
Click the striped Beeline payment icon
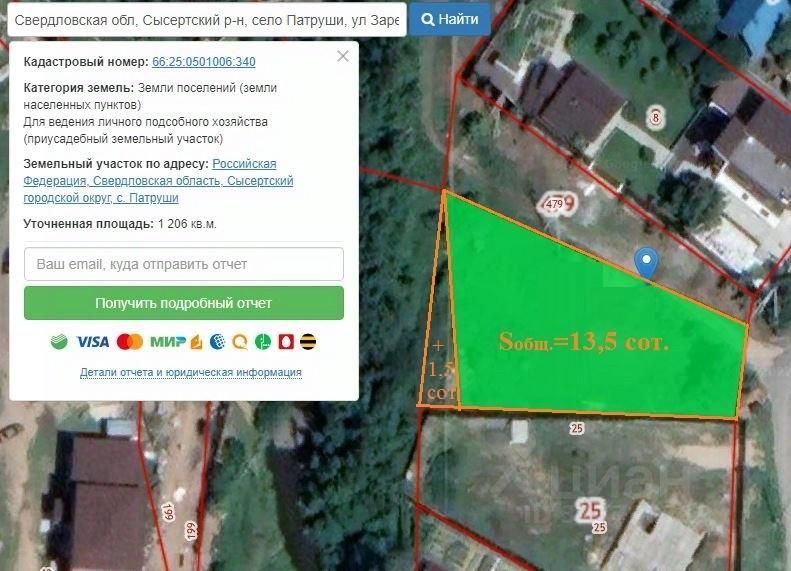pyautogui.click(x=308, y=341)
